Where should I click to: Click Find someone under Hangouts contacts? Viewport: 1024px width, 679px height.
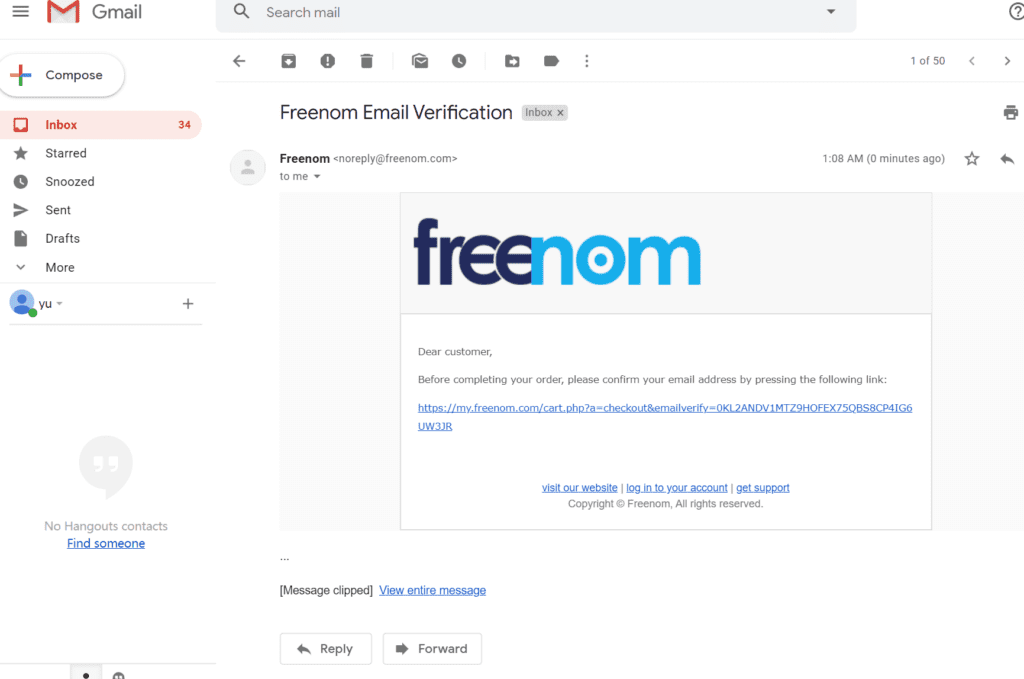(x=105, y=542)
